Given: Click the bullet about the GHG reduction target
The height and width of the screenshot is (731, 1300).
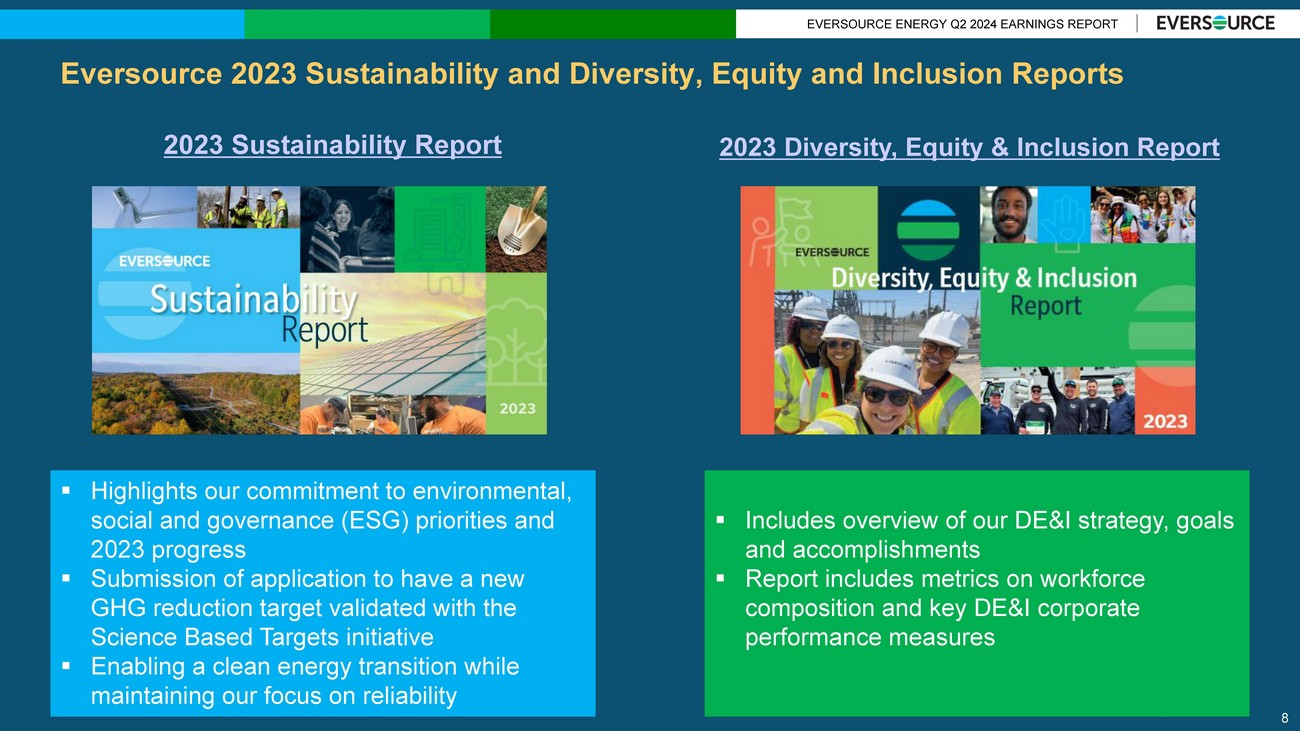Looking at the screenshot, I should [x=306, y=608].
